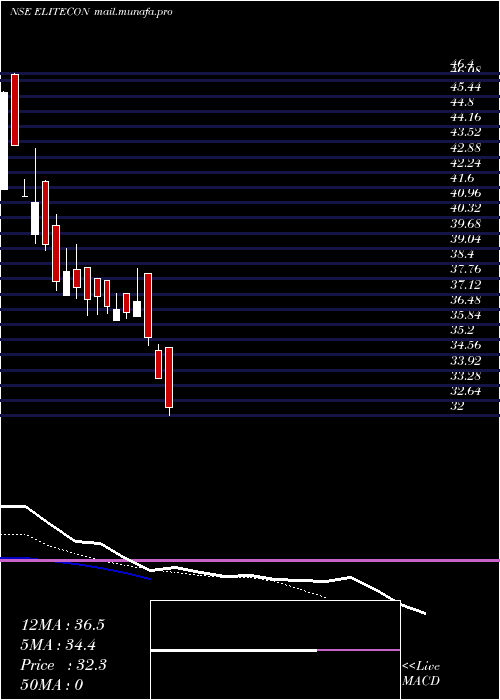
Task: Click the 34.56 price axis label
Action: pyautogui.click(x=466, y=345)
